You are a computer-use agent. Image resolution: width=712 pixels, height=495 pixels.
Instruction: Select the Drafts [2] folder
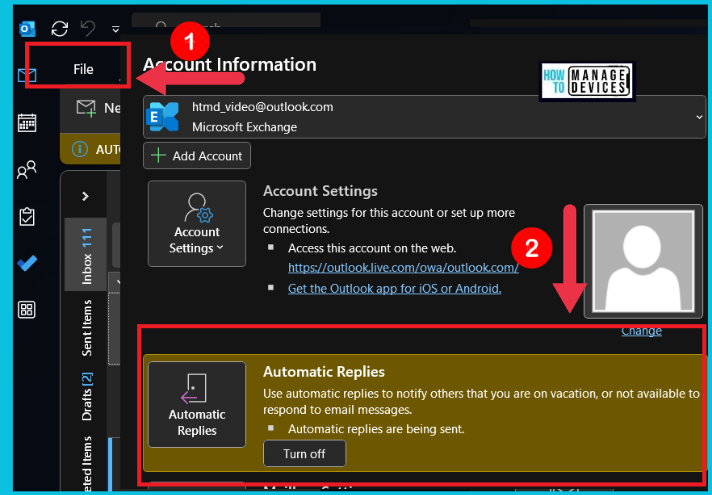pos(86,396)
